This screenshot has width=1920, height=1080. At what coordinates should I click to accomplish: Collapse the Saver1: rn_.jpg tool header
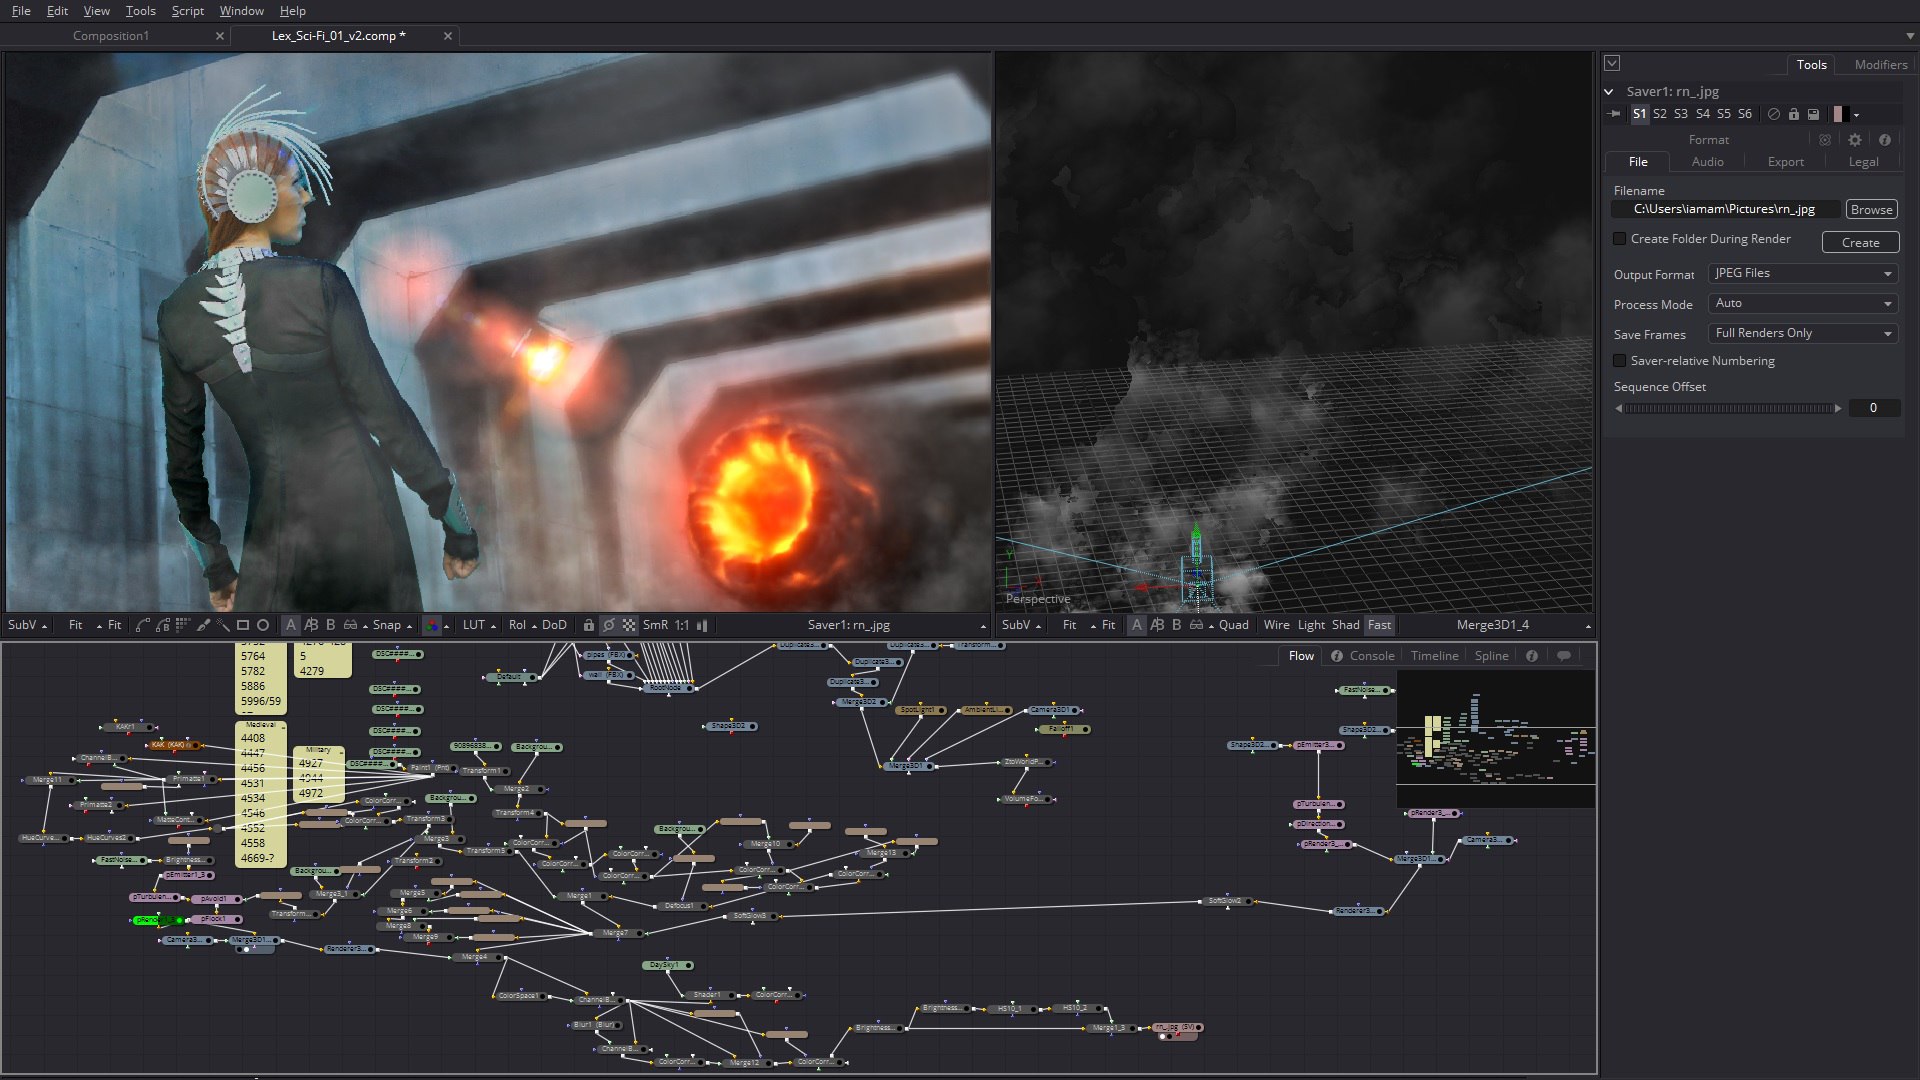click(x=1609, y=91)
